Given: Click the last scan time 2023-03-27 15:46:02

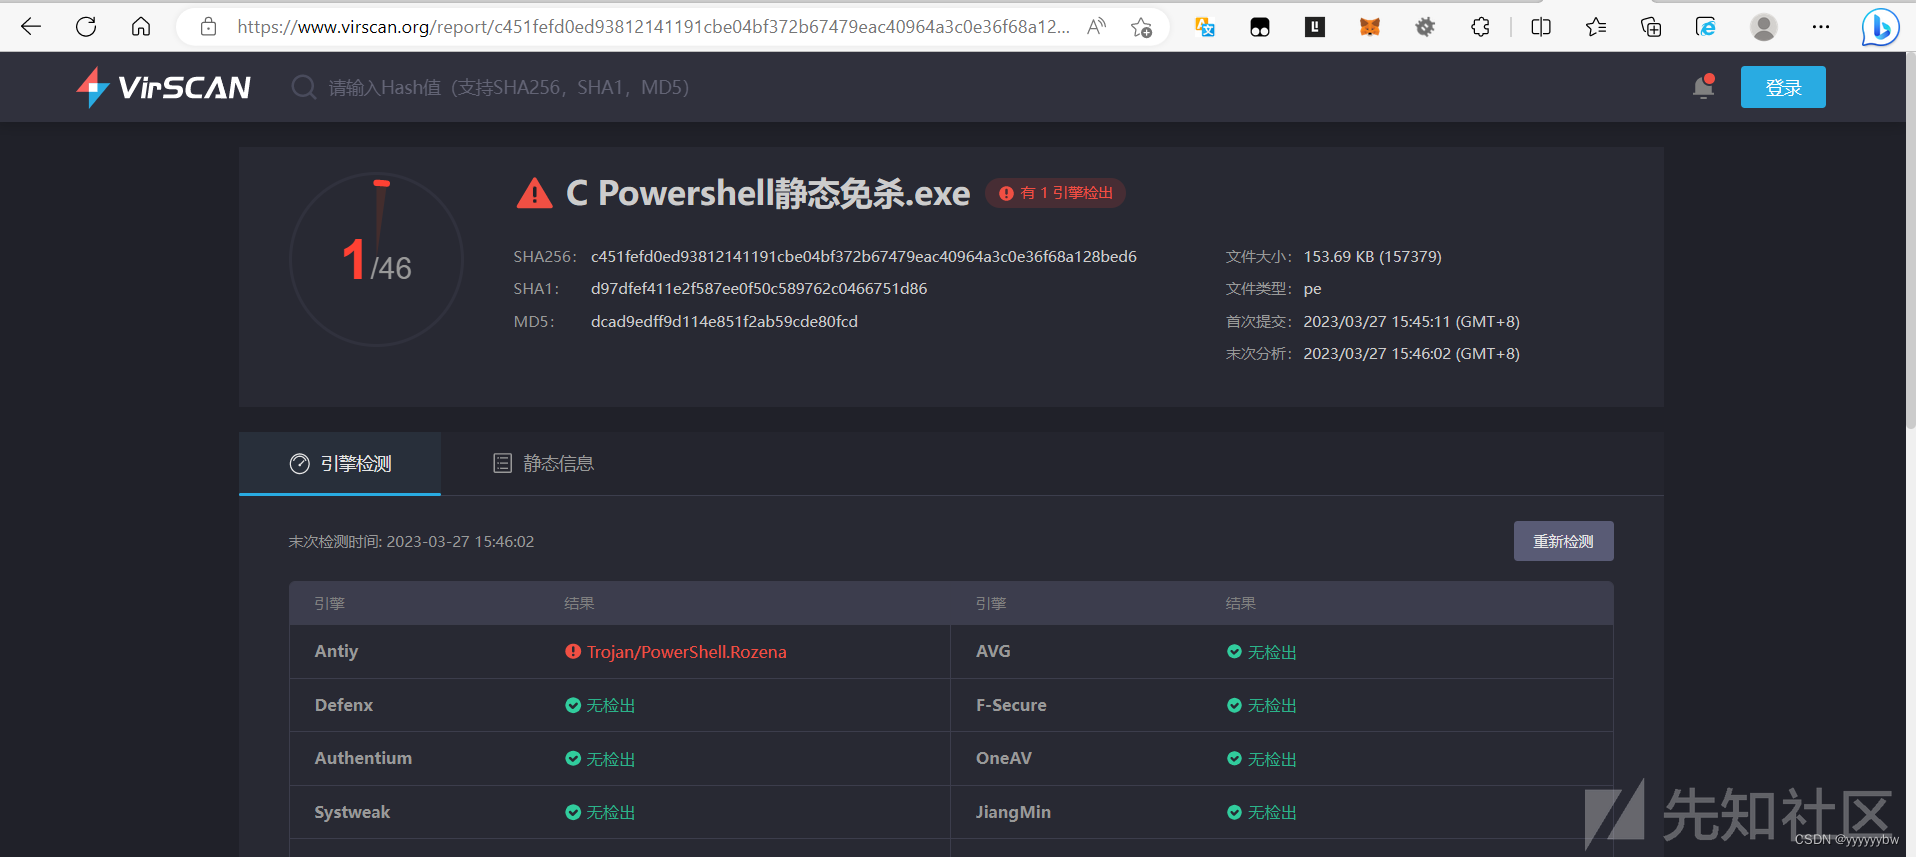Looking at the screenshot, I should 460,541.
